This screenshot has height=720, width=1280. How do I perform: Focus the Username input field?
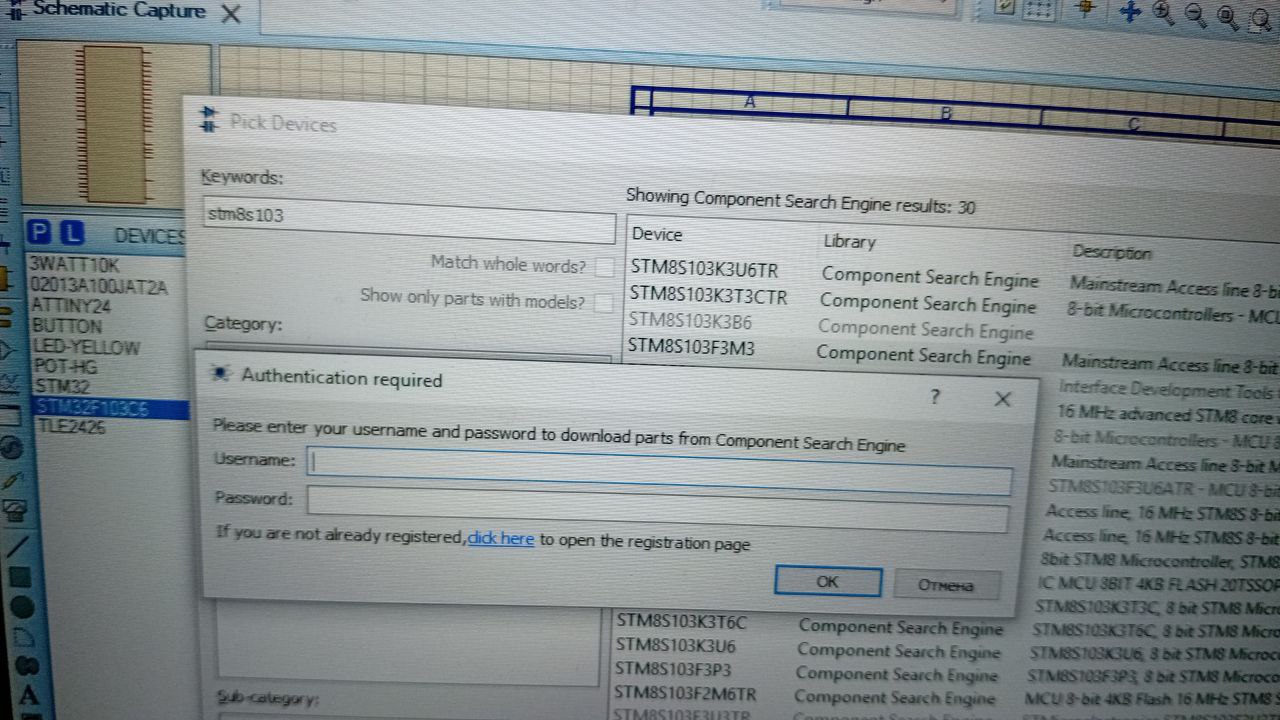(660, 469)
